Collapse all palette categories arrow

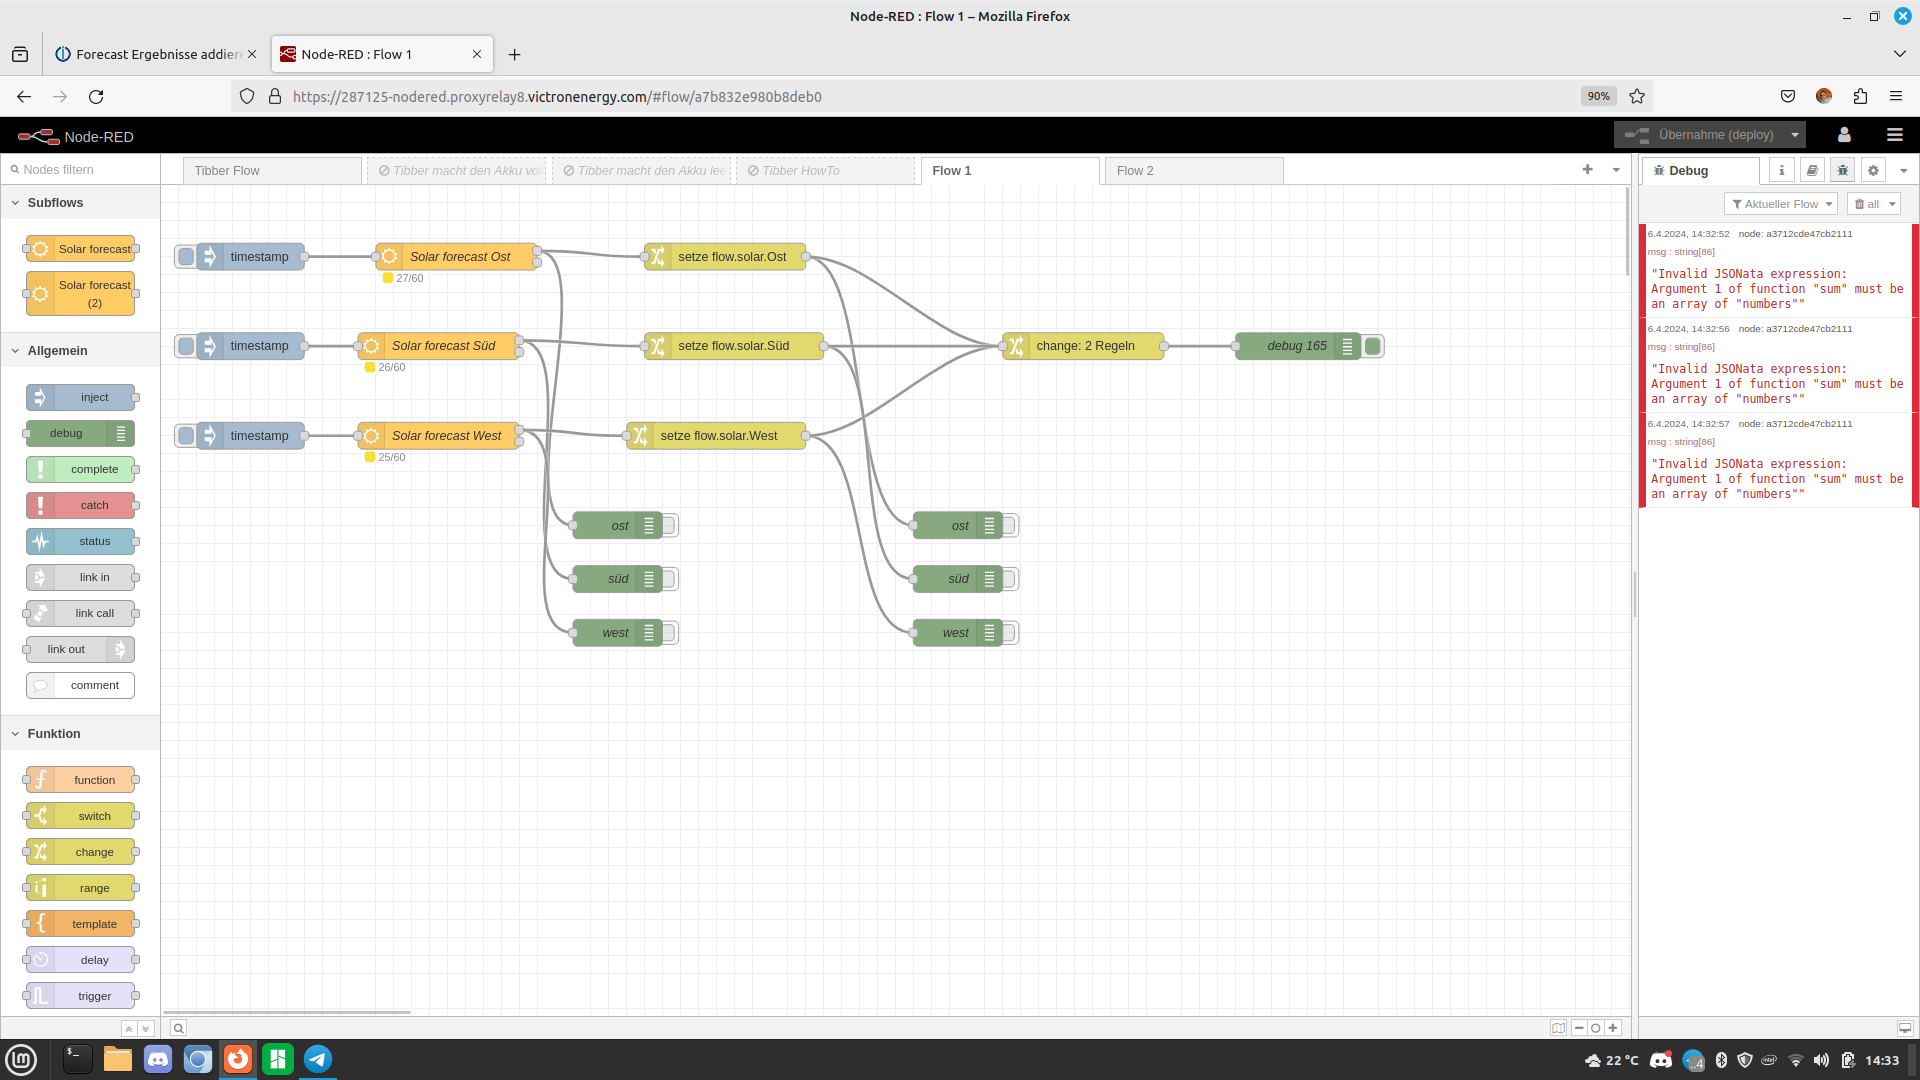(x=129, y=1028)
